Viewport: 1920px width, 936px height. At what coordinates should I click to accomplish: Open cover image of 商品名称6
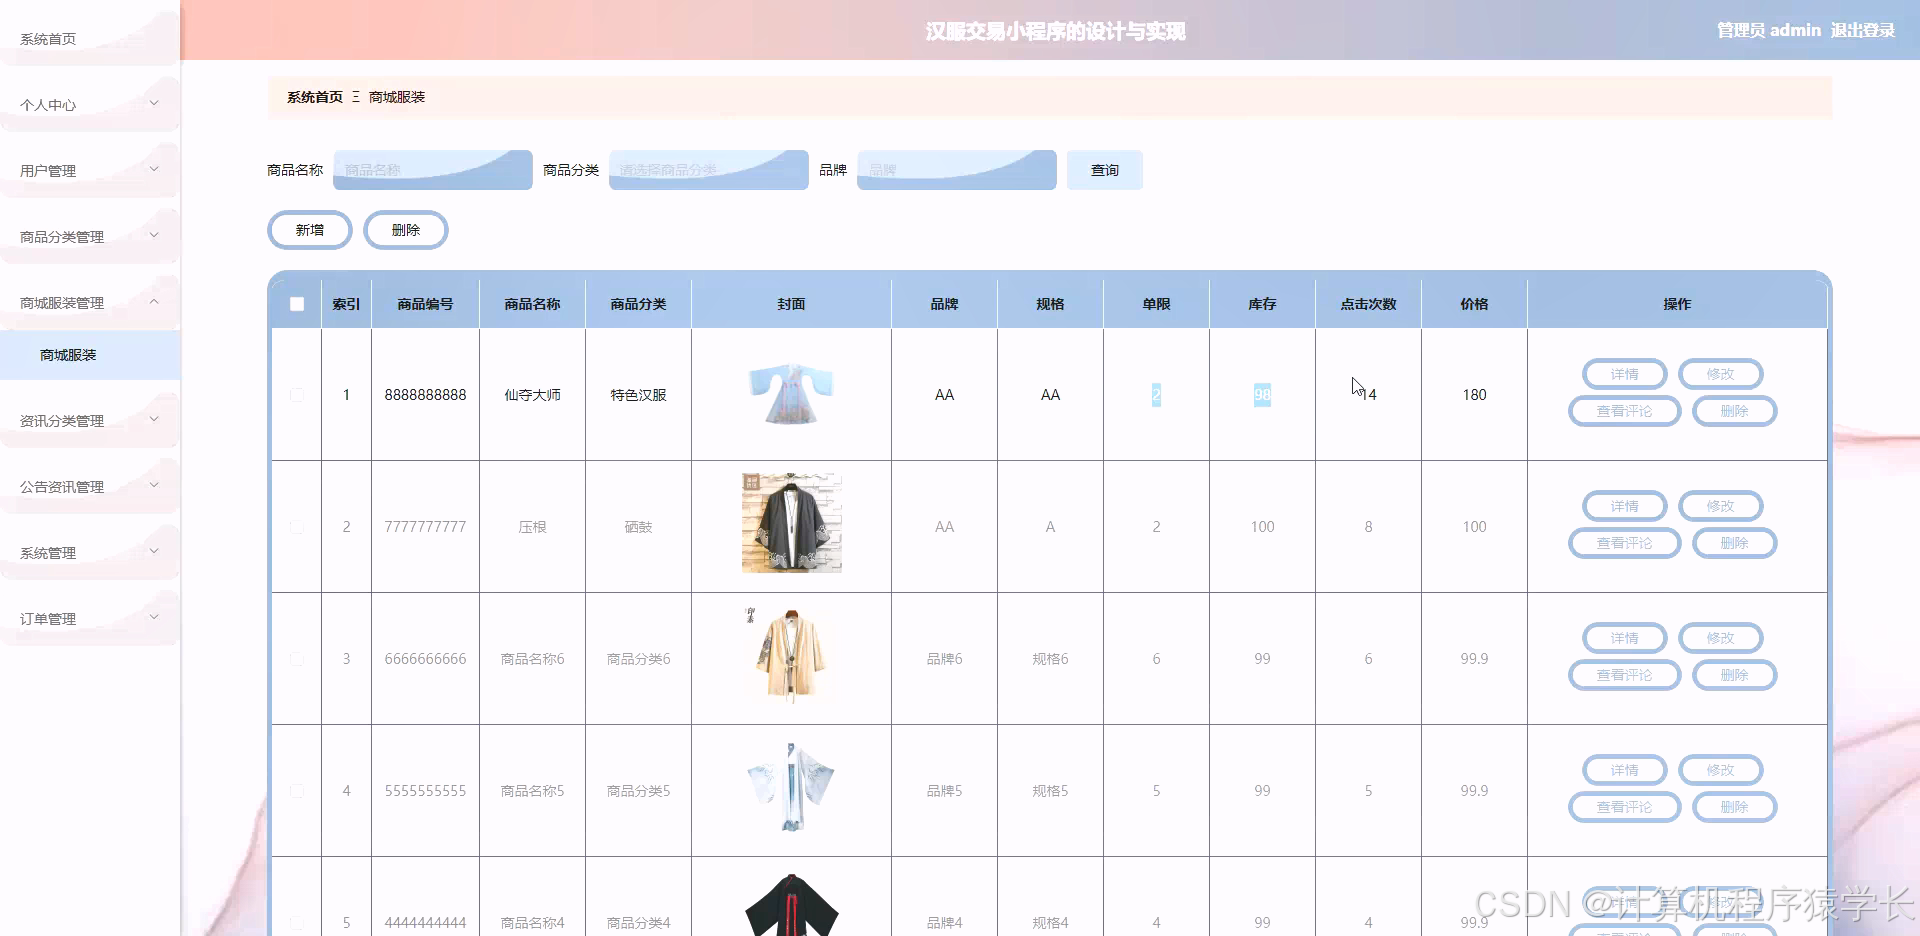coord(791,655)
